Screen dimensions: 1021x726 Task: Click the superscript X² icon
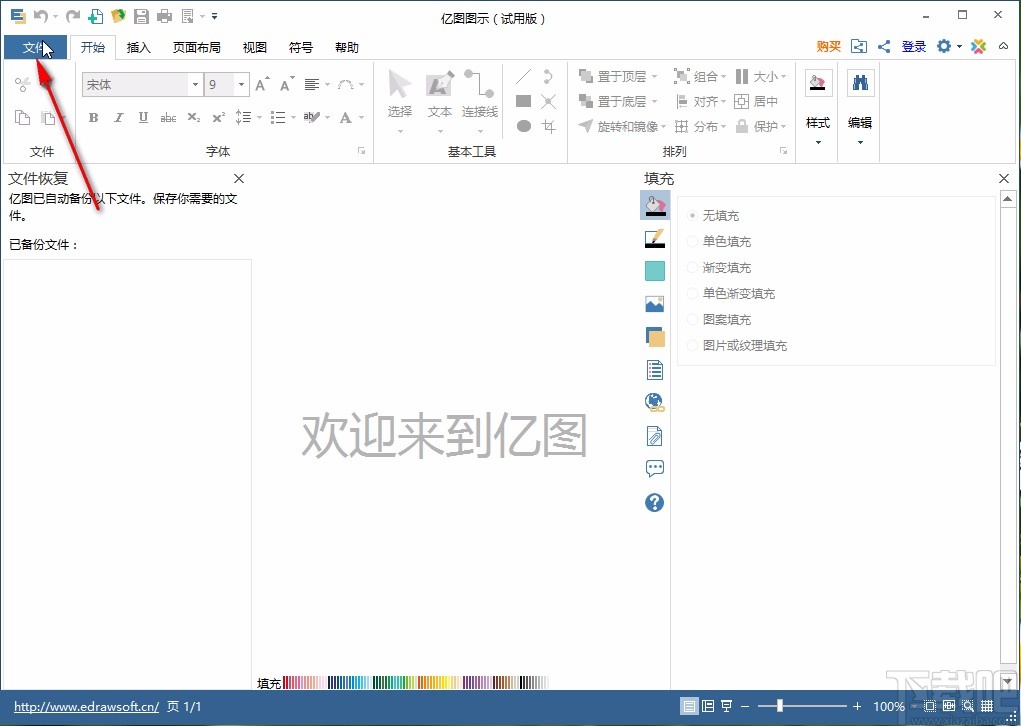(219, 117)
